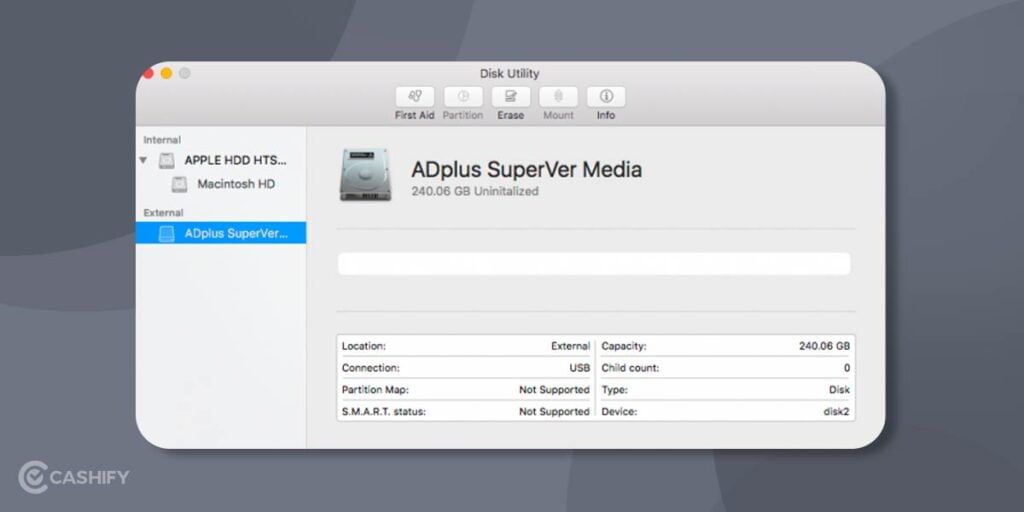Viewport: 1024px width, 512px height.
Task: Click the Child count value 0
Action: [847, 368]
